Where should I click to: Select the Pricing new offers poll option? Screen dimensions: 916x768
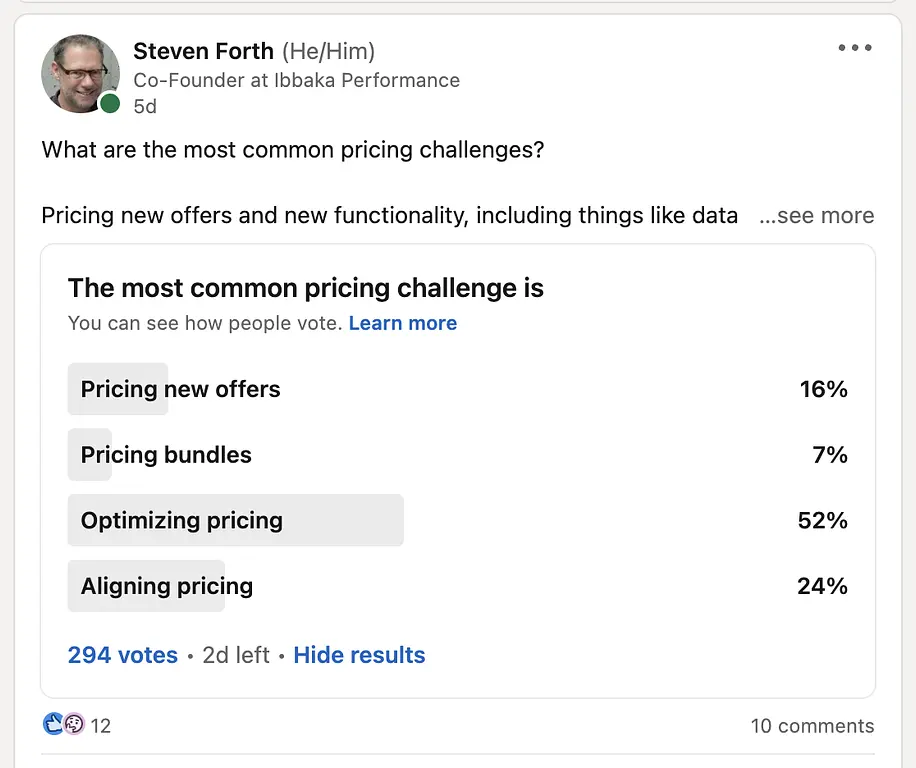457,389
